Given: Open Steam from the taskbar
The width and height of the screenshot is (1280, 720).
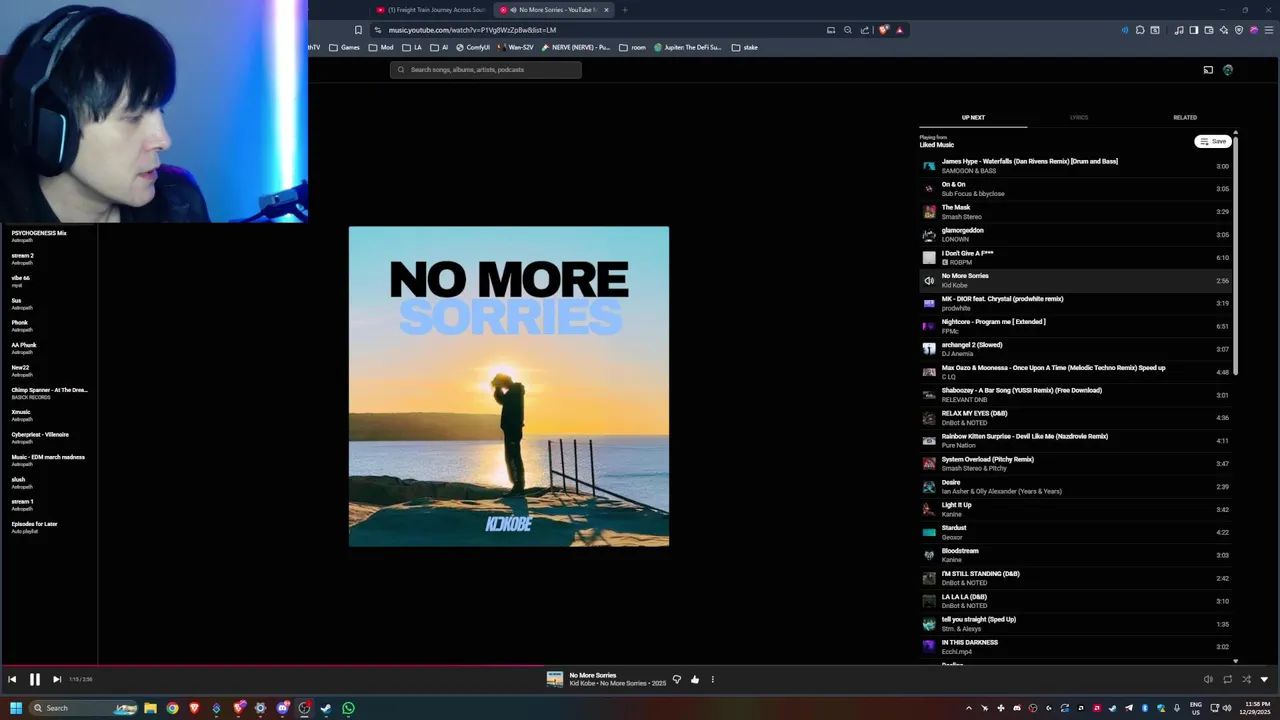Looking at the screenshot, I should 326,708.
